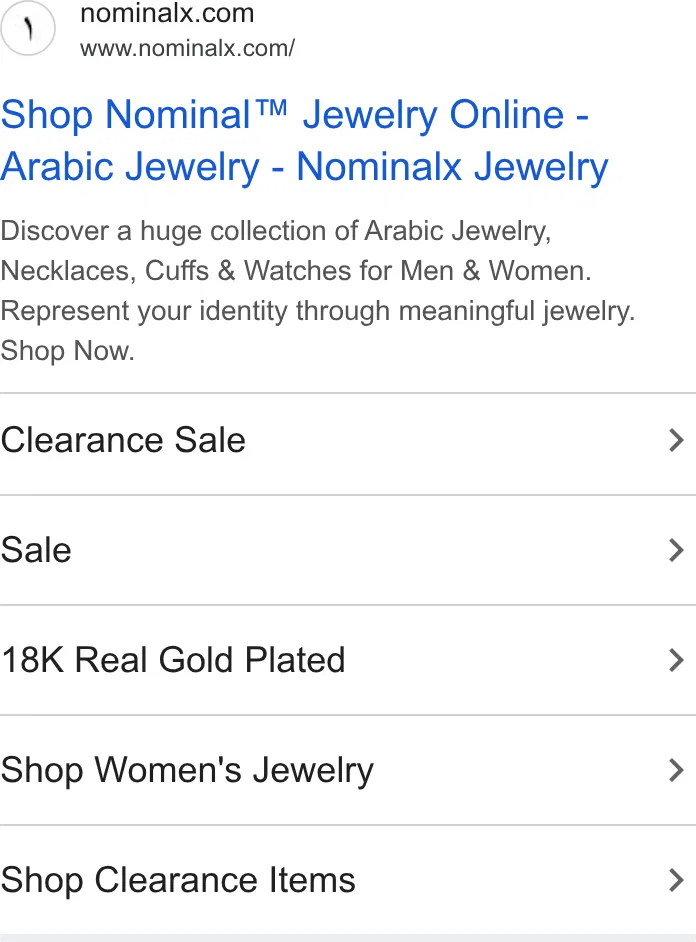The width and height of the screenshot is (696, 942).
Task: Open the 18K Real Gold Plated sitelink
Action: click(x=348, y=660)
